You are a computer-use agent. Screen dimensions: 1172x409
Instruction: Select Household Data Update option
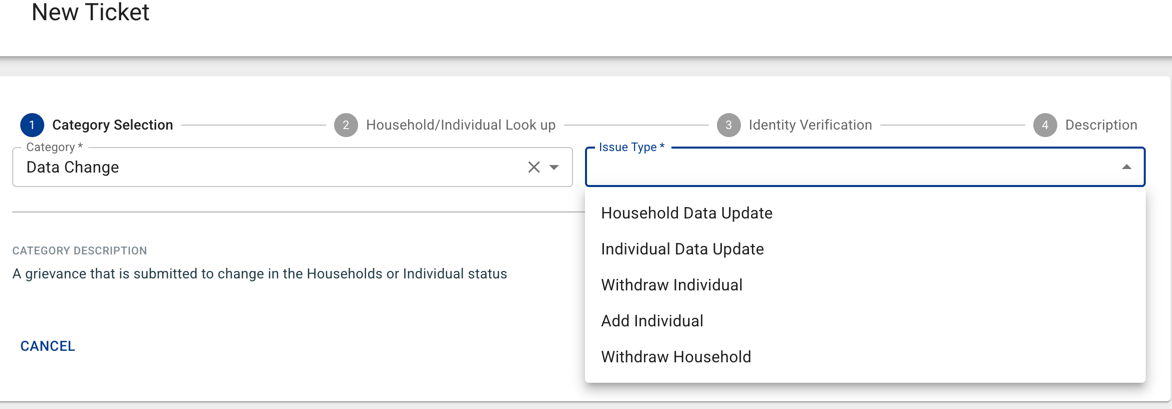[687, 213]
